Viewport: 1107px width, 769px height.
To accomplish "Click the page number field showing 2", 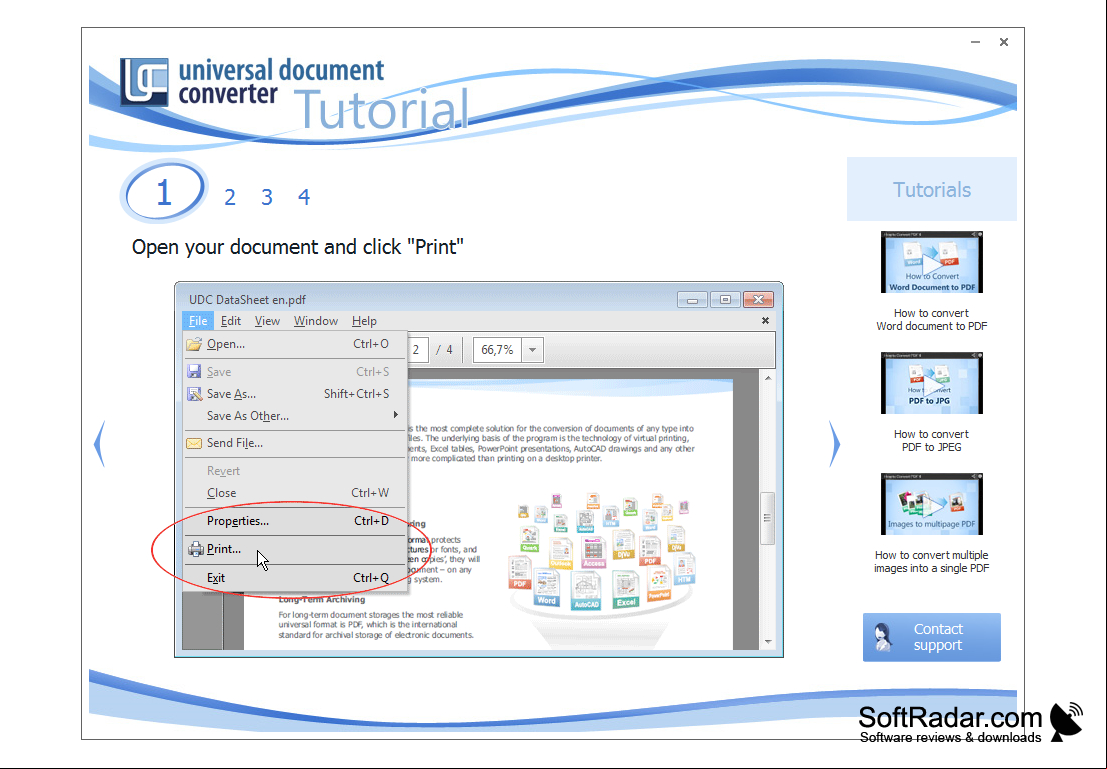I will click(x=417, y=350).
